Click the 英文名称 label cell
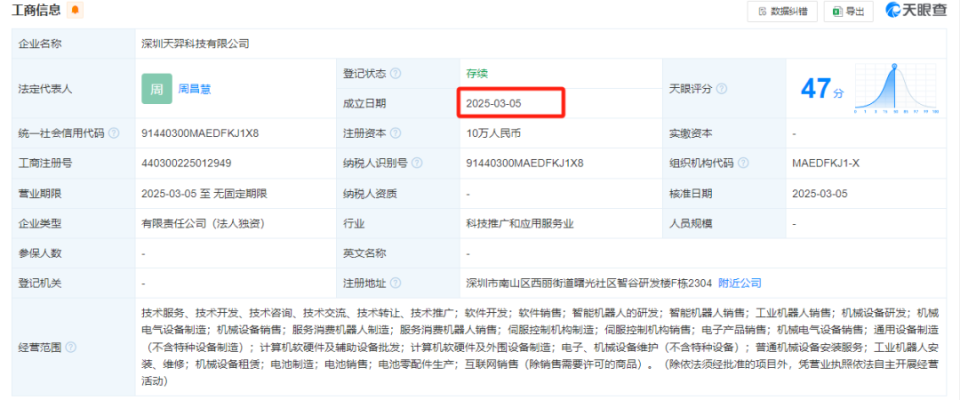The image size is (960, 400). point(398,253)
